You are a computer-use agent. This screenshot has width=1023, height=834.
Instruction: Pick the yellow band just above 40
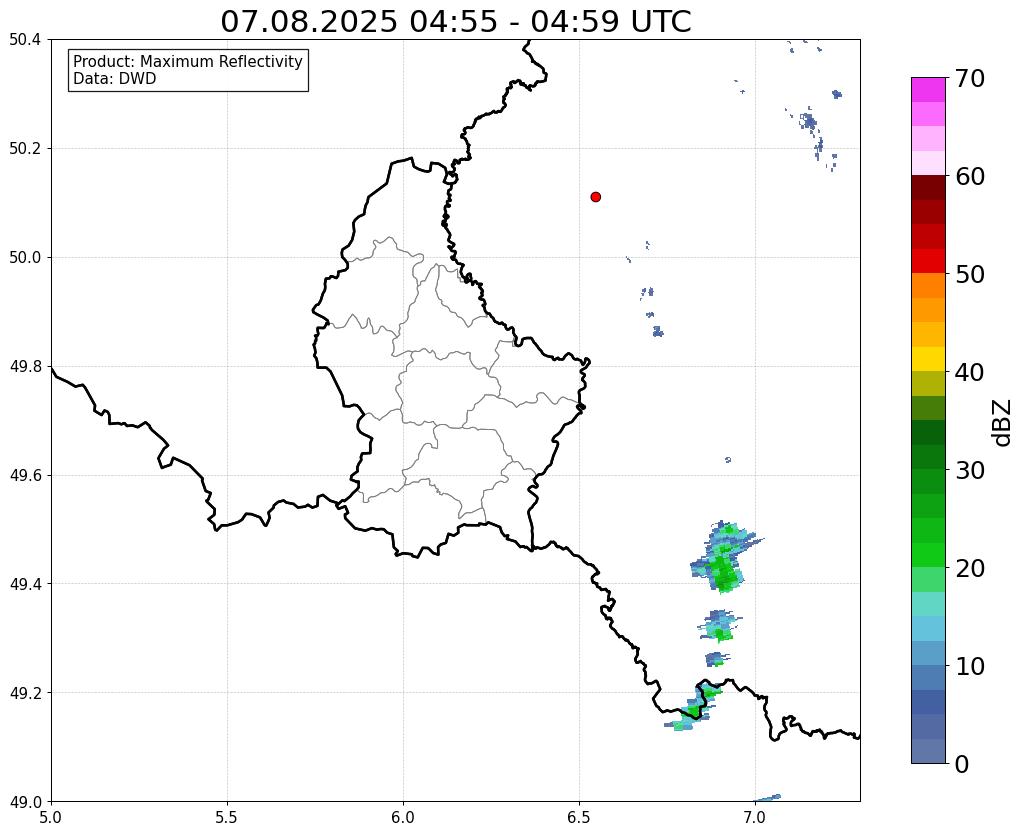(x=928, y=359)
